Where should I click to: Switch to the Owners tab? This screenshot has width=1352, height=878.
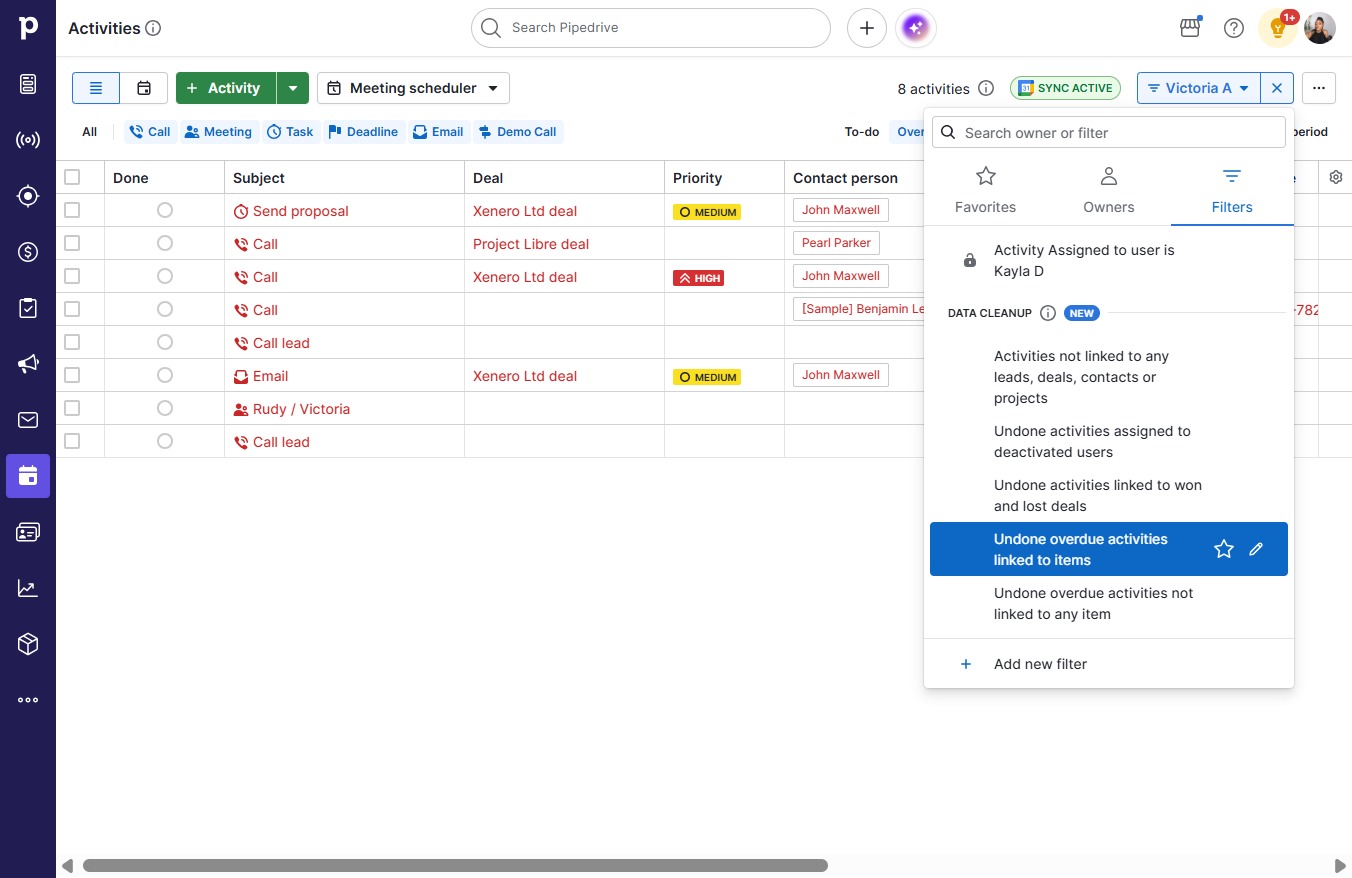coord(1109,190)
